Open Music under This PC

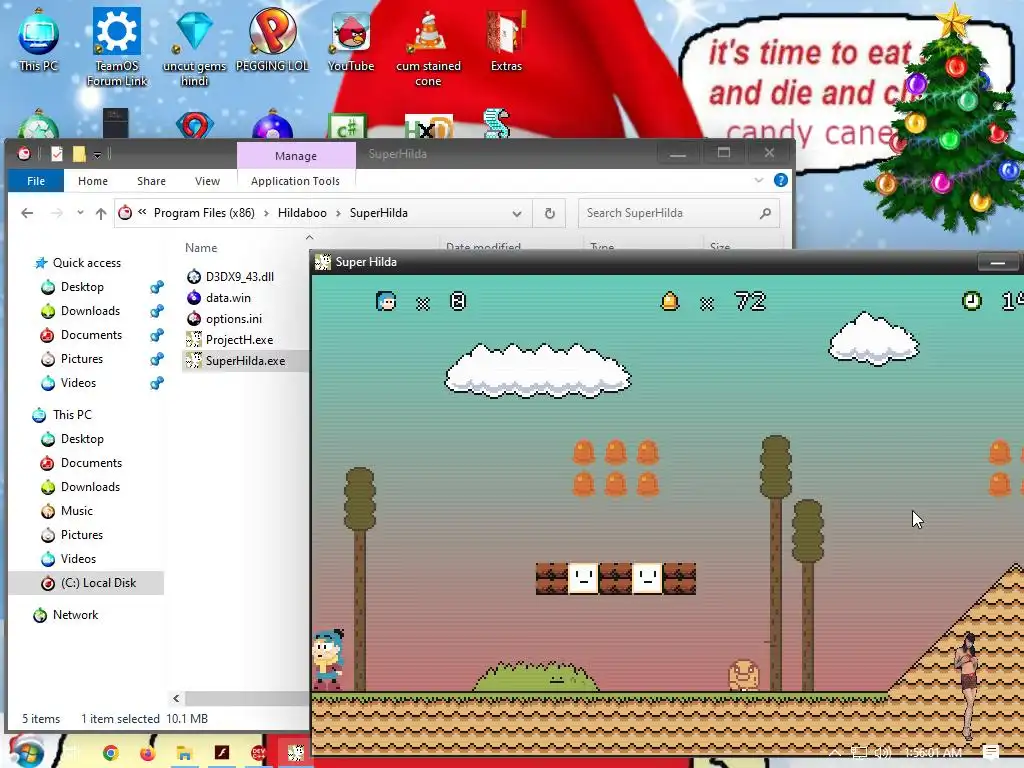point(76,511)
